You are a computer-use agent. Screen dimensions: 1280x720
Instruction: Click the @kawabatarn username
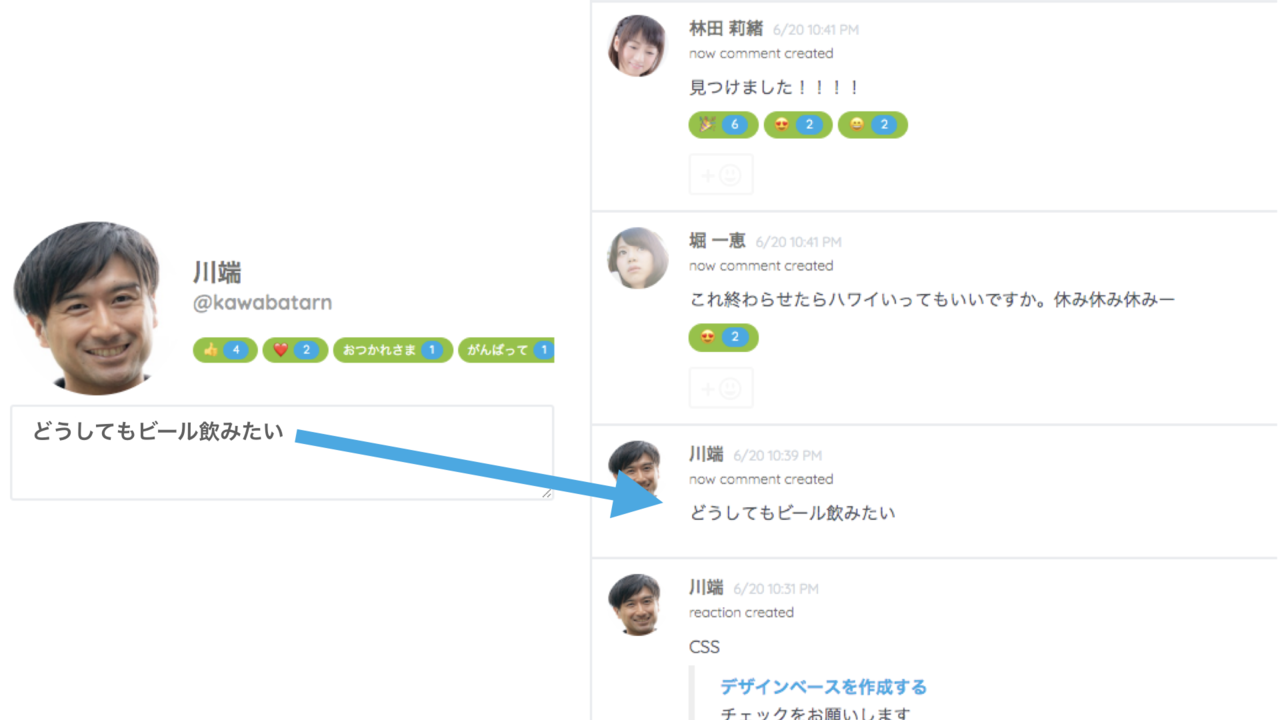coord(262,302)
